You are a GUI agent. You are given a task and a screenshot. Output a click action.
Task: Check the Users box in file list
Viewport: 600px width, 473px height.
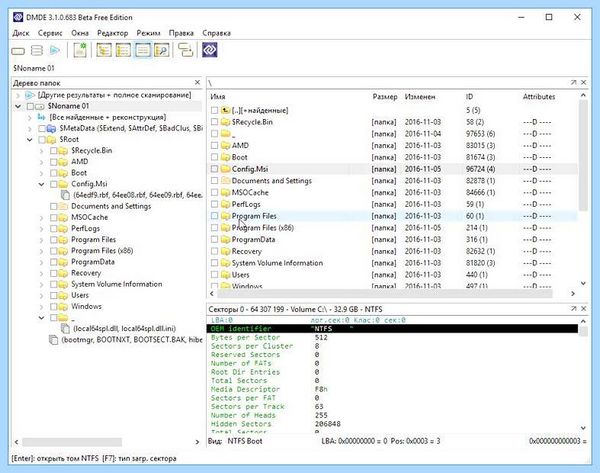[214, 275]
